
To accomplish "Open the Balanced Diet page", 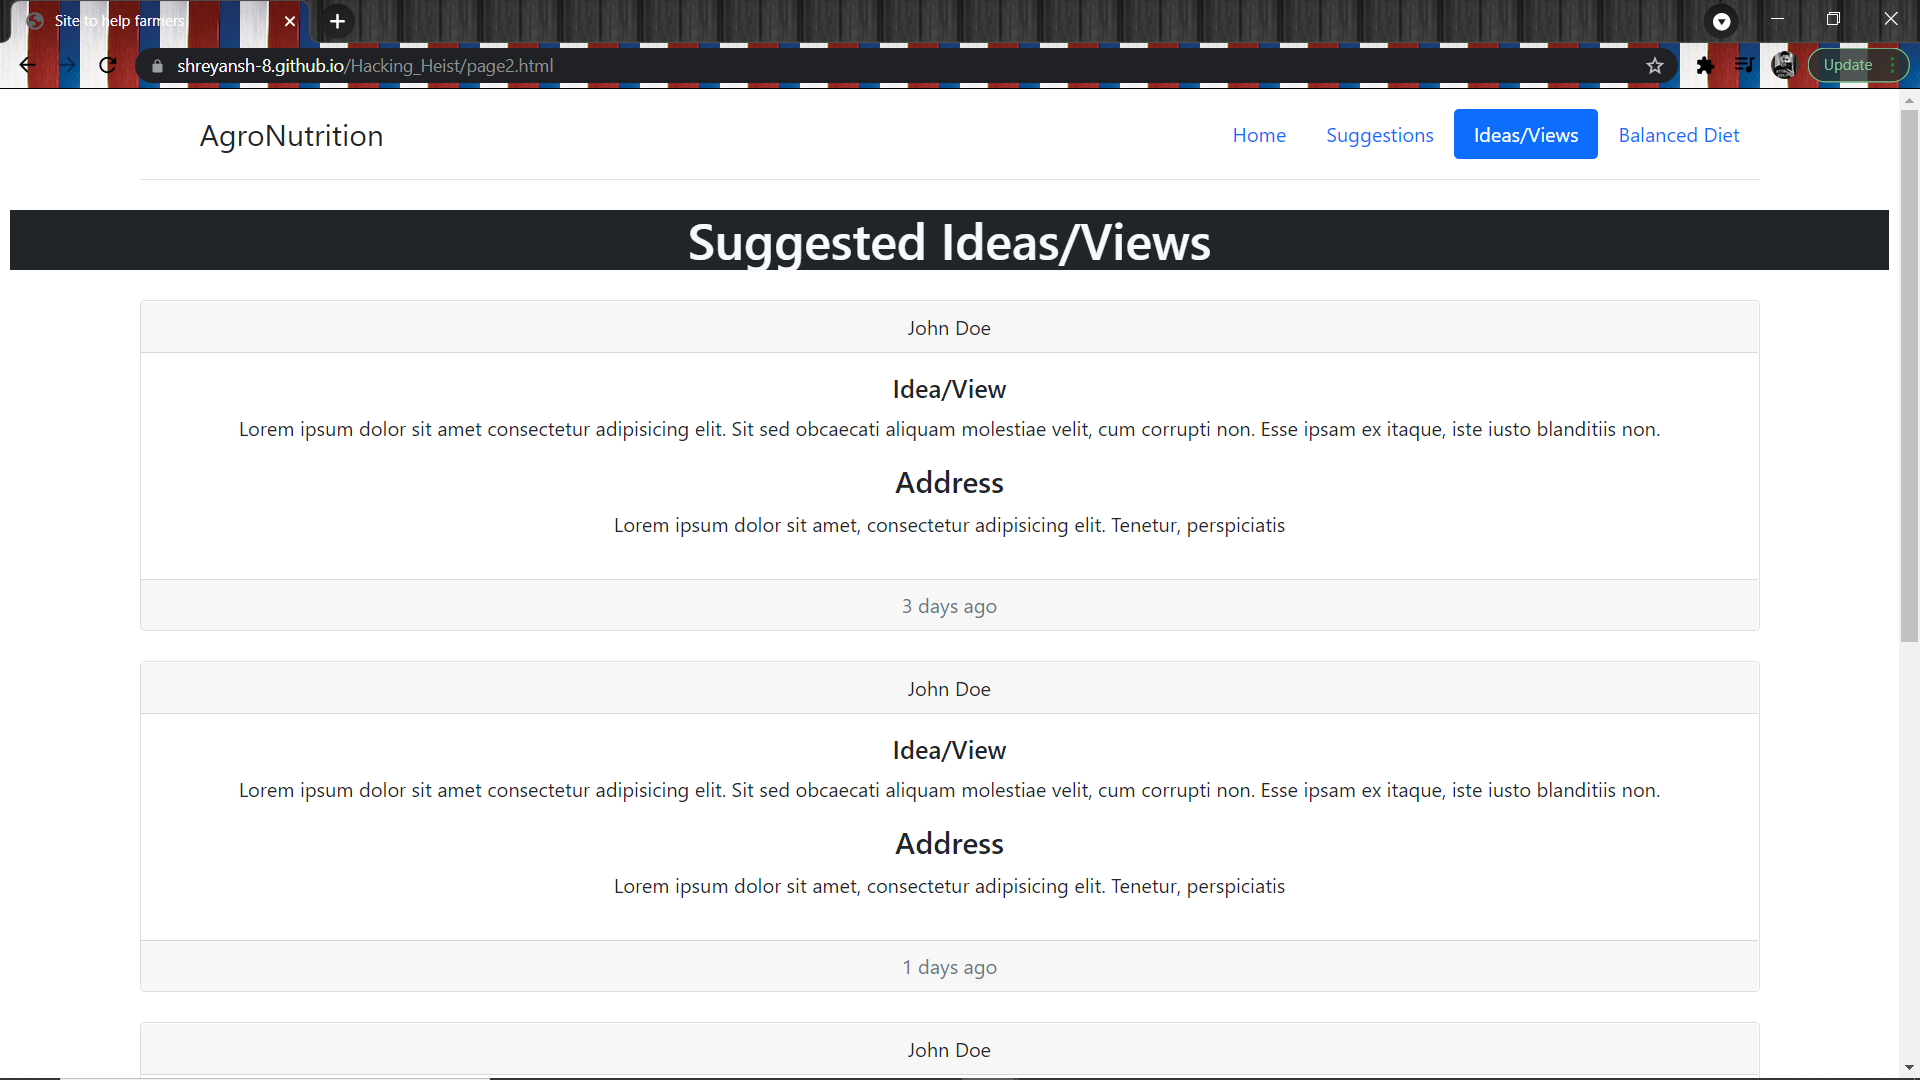I will 1678,135.
